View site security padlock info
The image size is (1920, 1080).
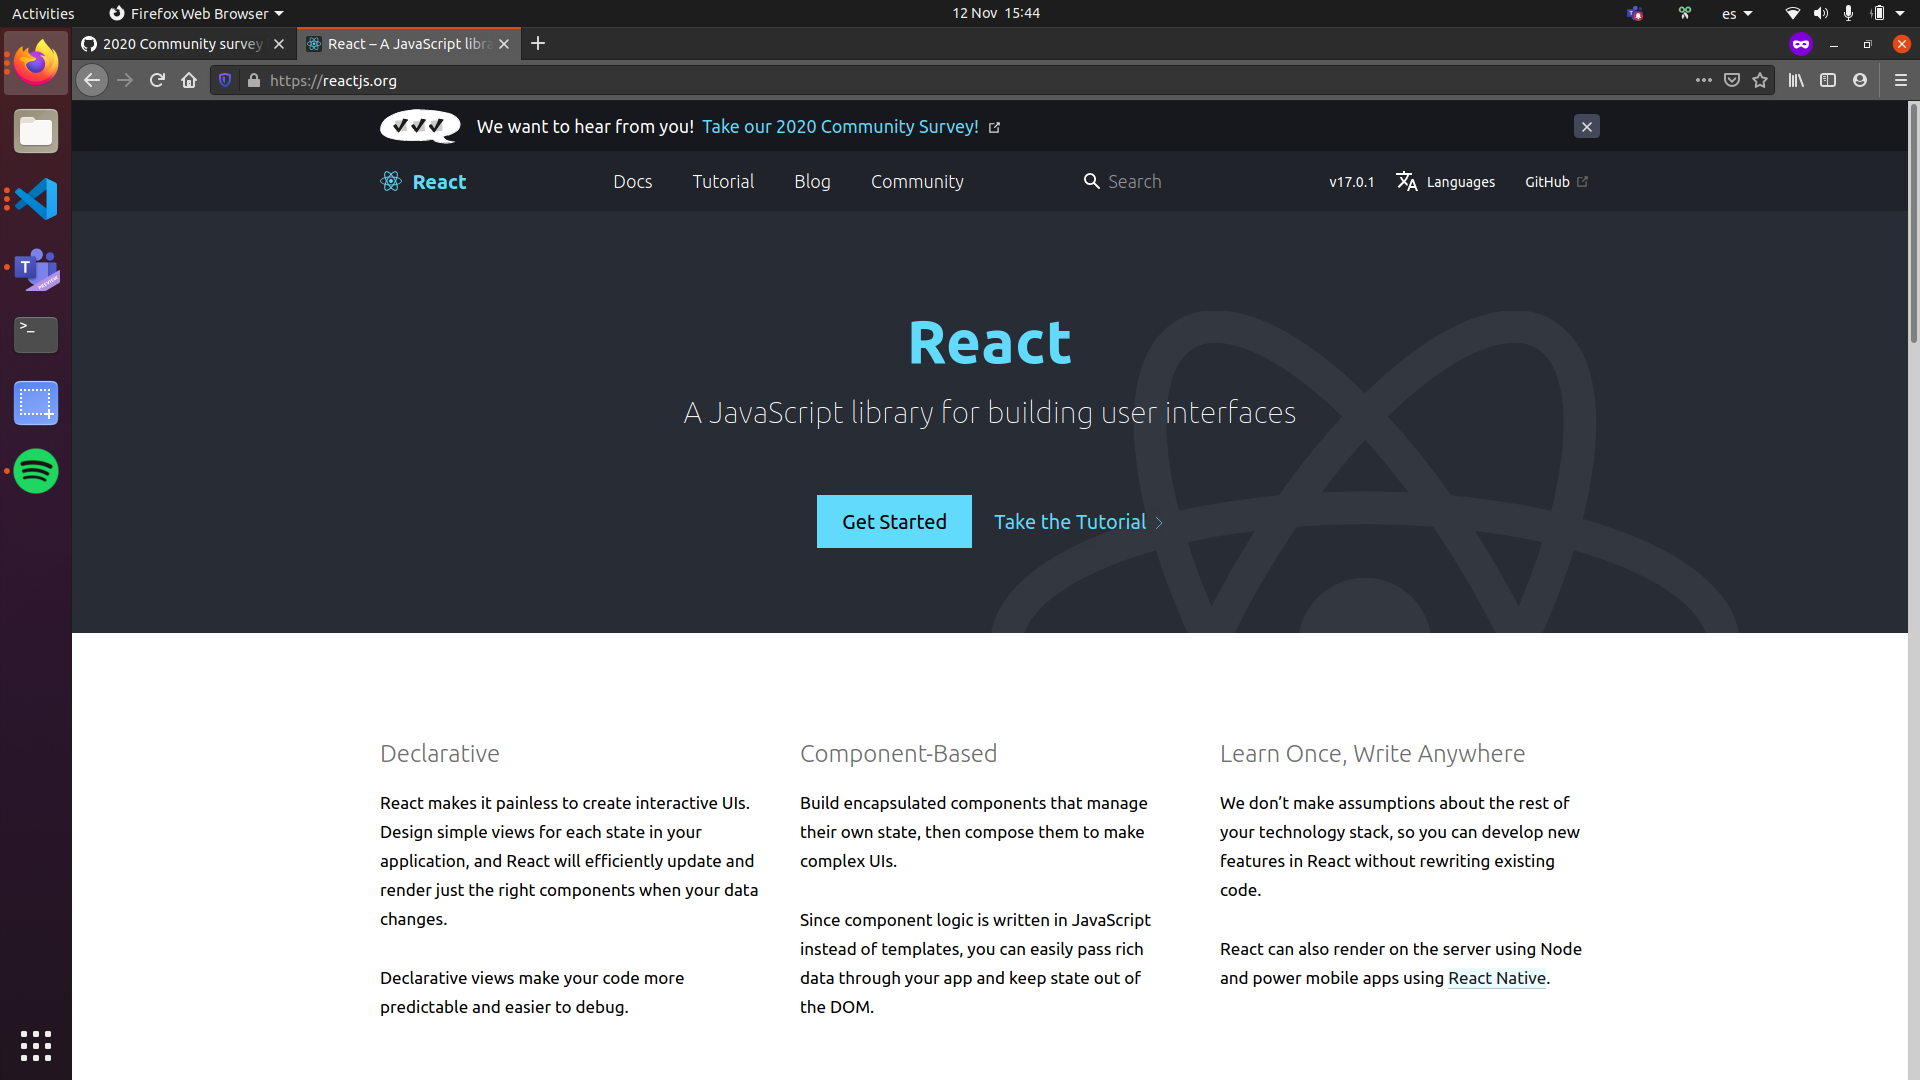pos(254,80)
